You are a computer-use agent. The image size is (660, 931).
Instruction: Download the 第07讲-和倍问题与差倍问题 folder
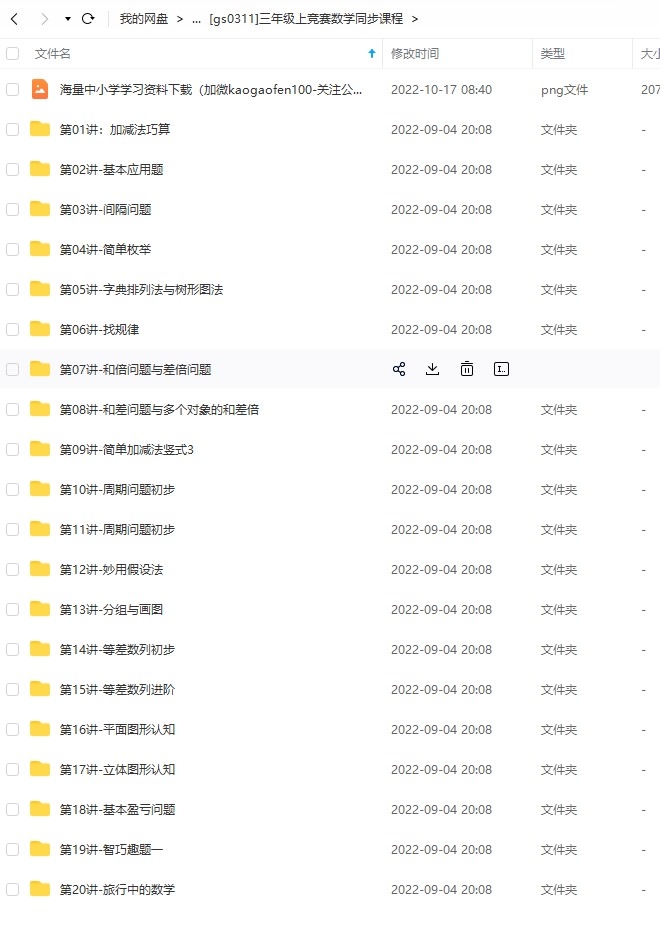[433, 369]
